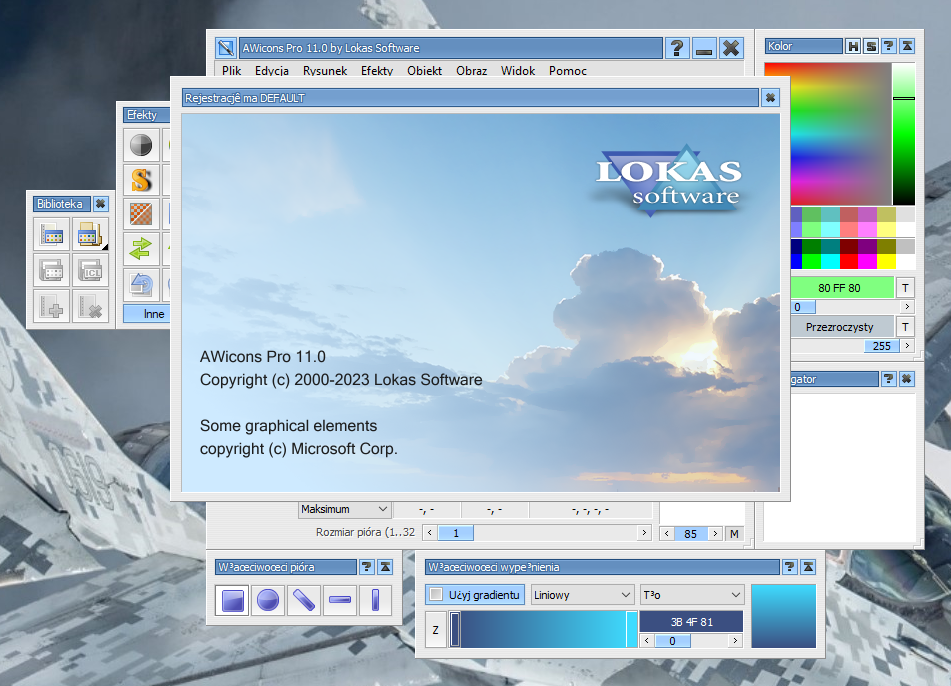Select the horizontal pen shape
The width and height of the screenshot is (951, 686).
click(x=340, y=600)
